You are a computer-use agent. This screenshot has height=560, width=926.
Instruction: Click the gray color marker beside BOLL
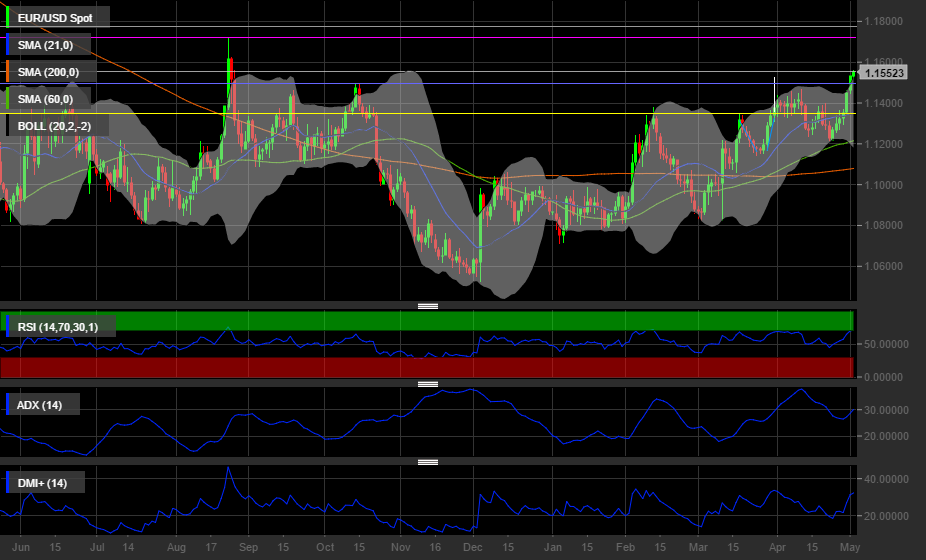click(x=8, y=126)
